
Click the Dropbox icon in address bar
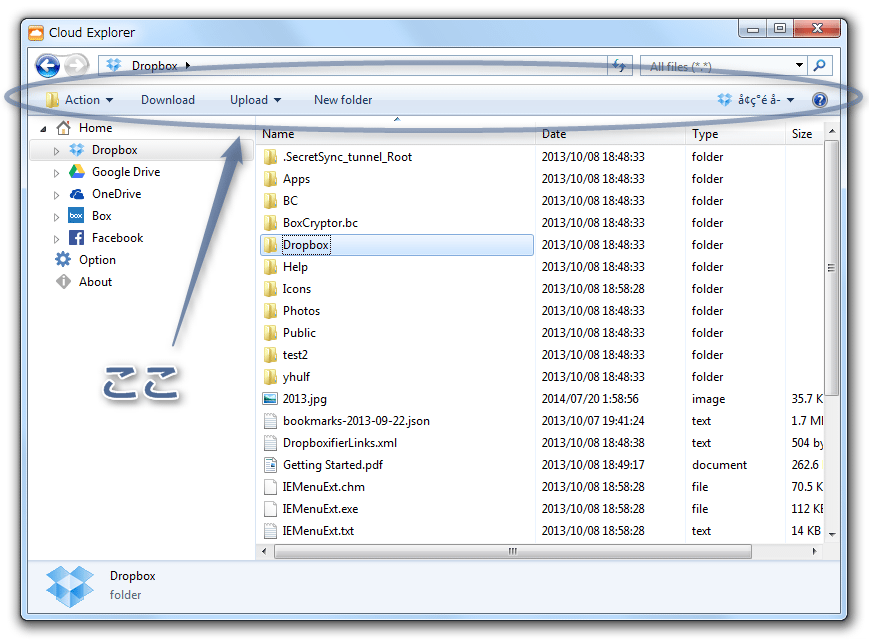click(114, 65)
